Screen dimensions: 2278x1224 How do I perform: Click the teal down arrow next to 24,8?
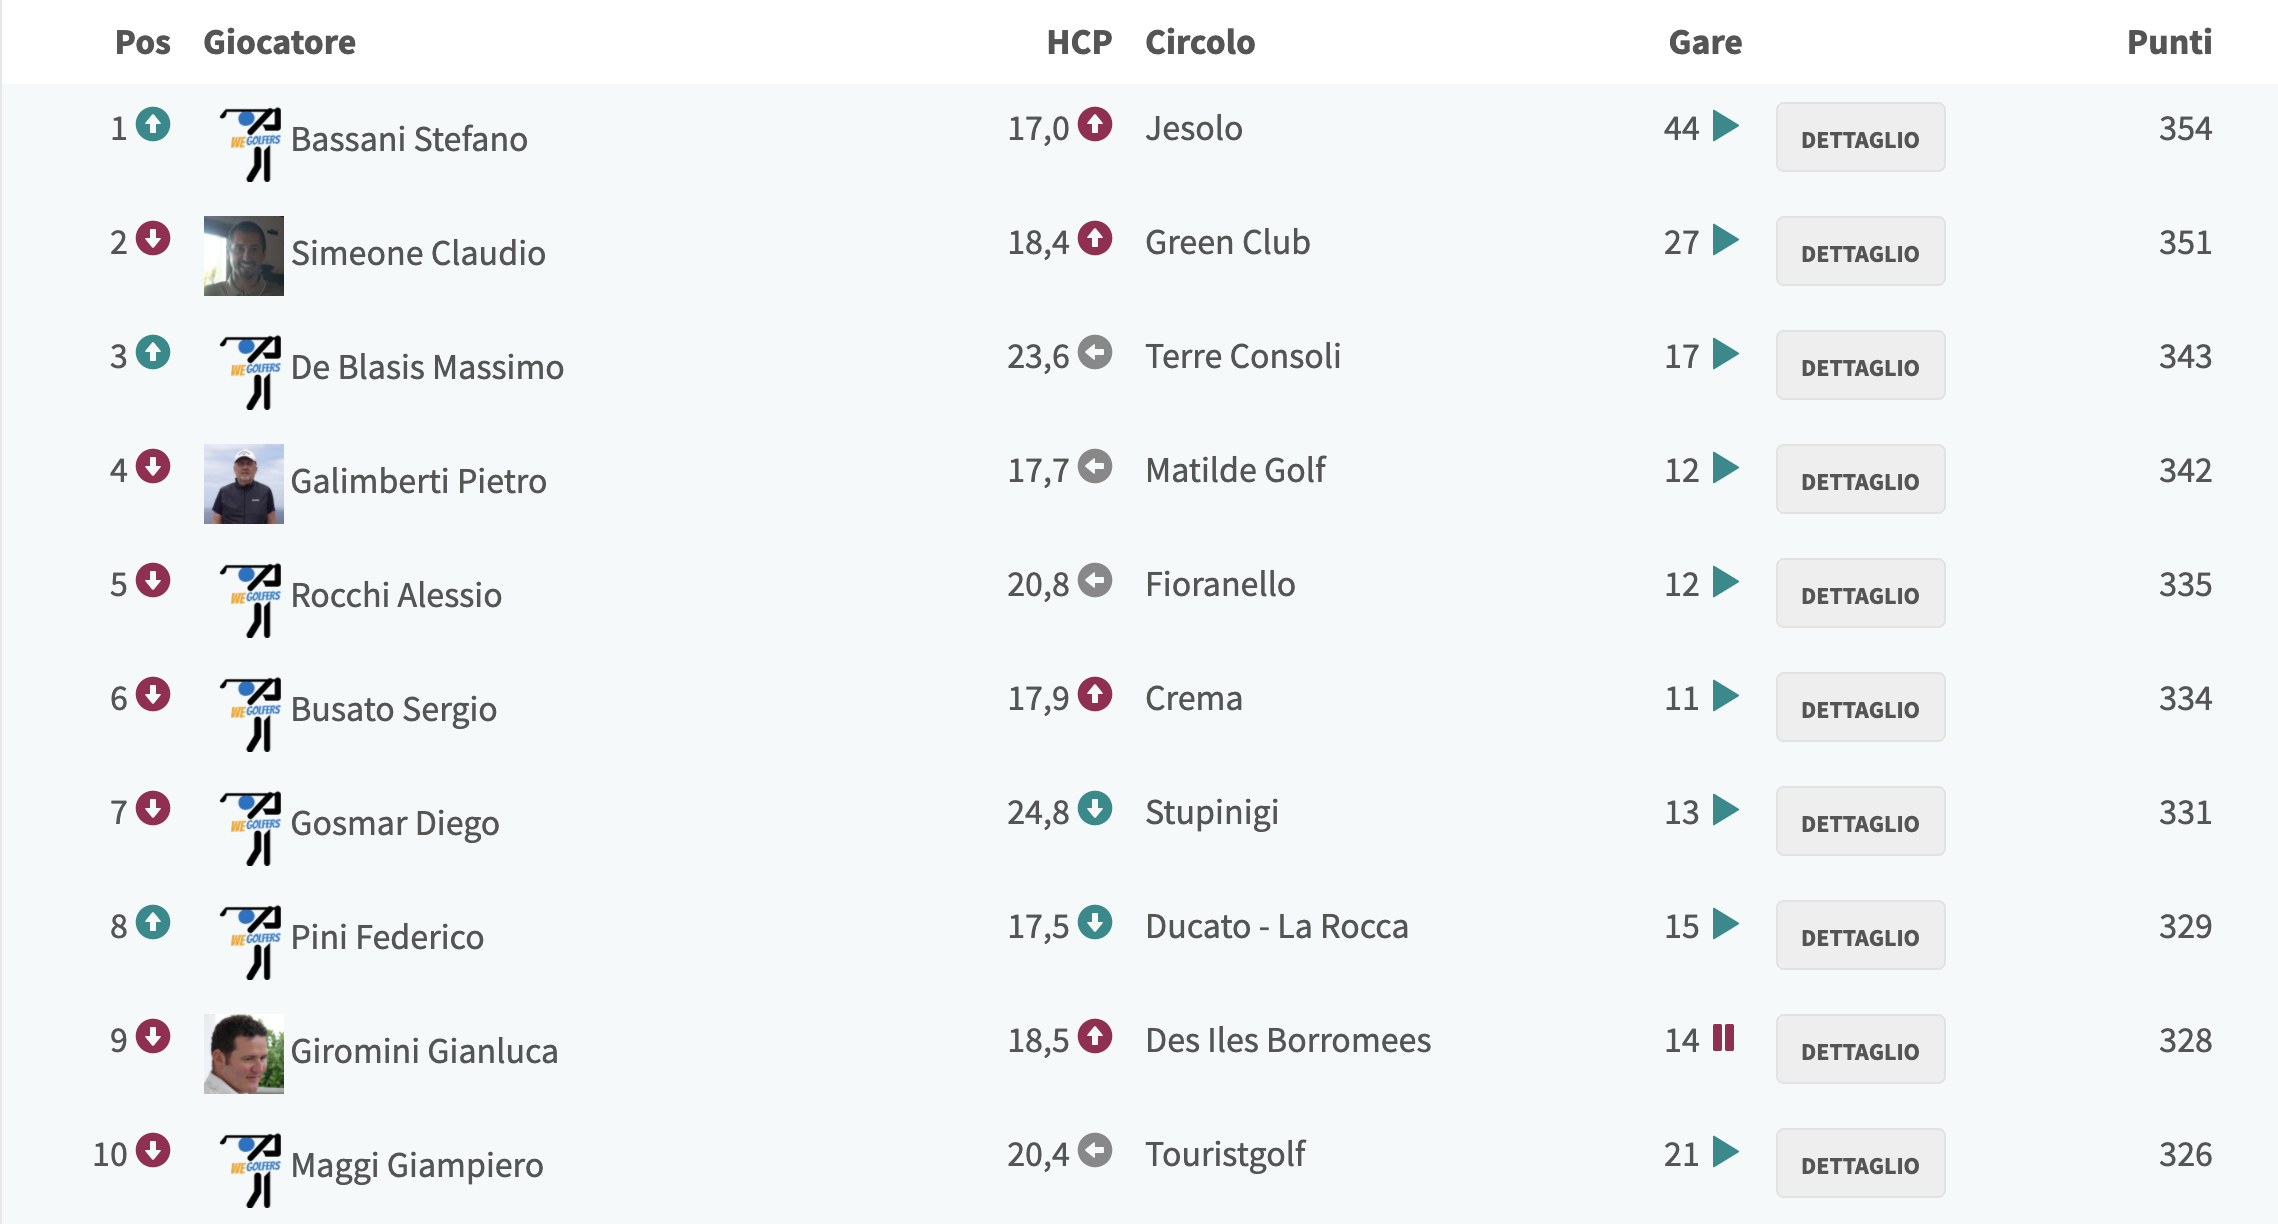tap(1095, 809)
